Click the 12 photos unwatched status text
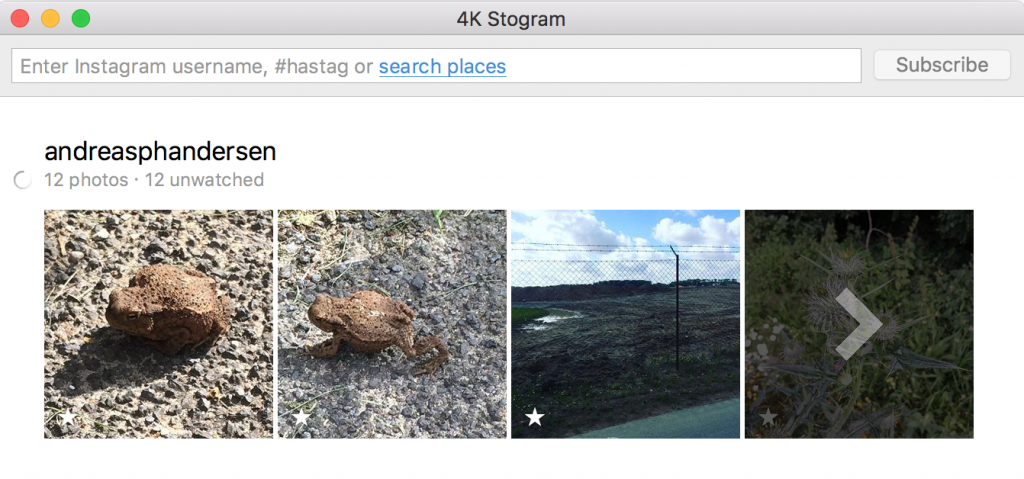The height and width of the screenshot is (479, 1024). [154, 180]
